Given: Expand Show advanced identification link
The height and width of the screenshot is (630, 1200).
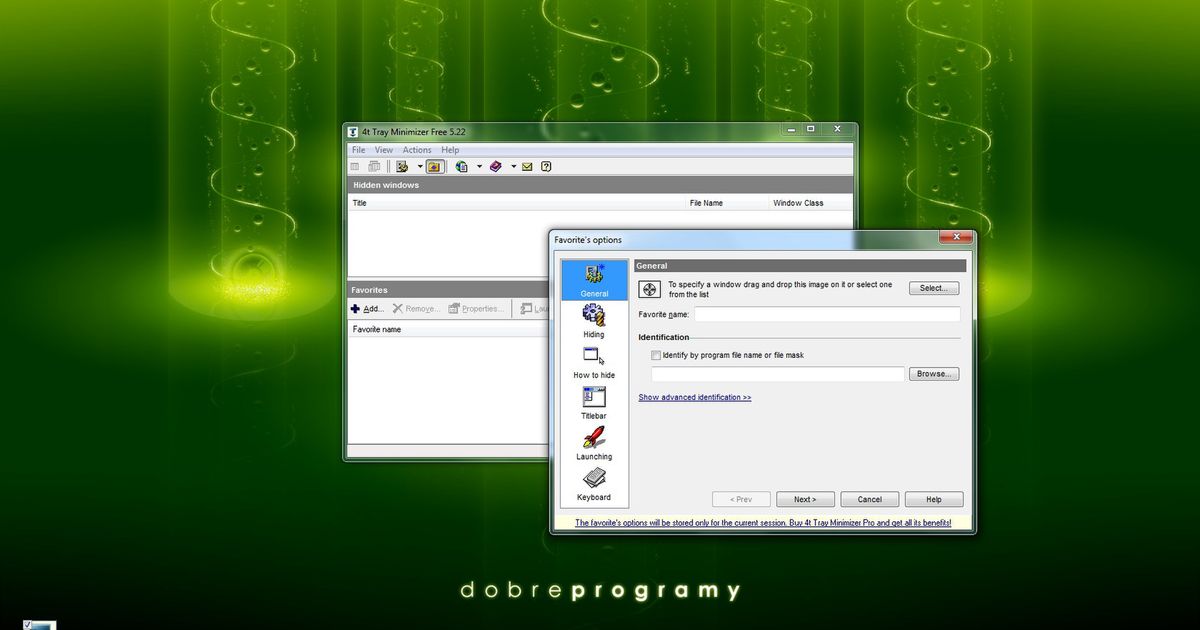Looking at the screenshot, I should point(695,397).
